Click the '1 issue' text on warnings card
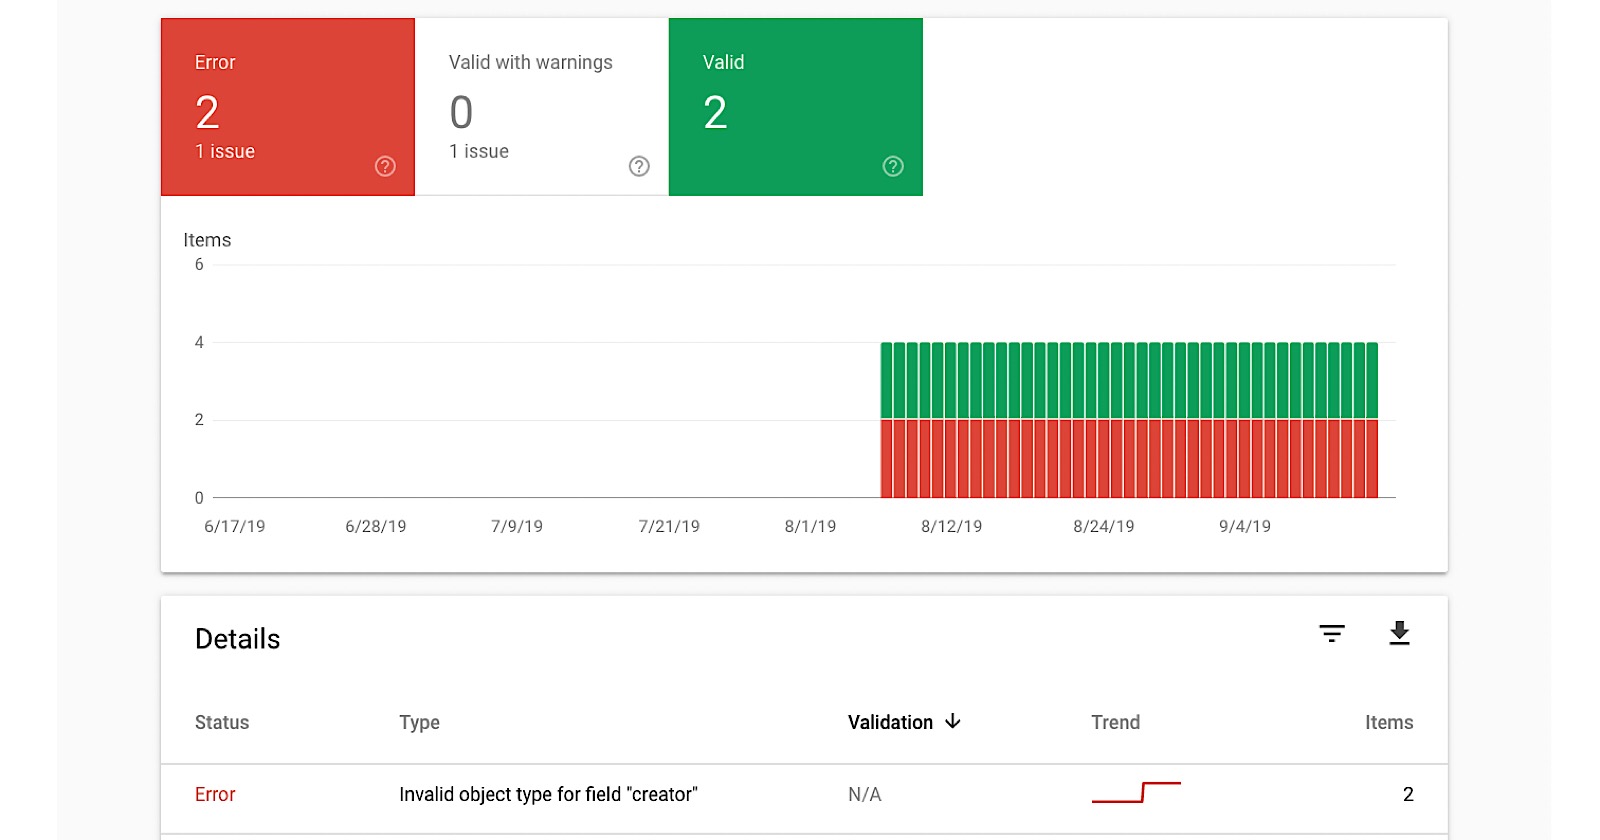 point(479,151)
